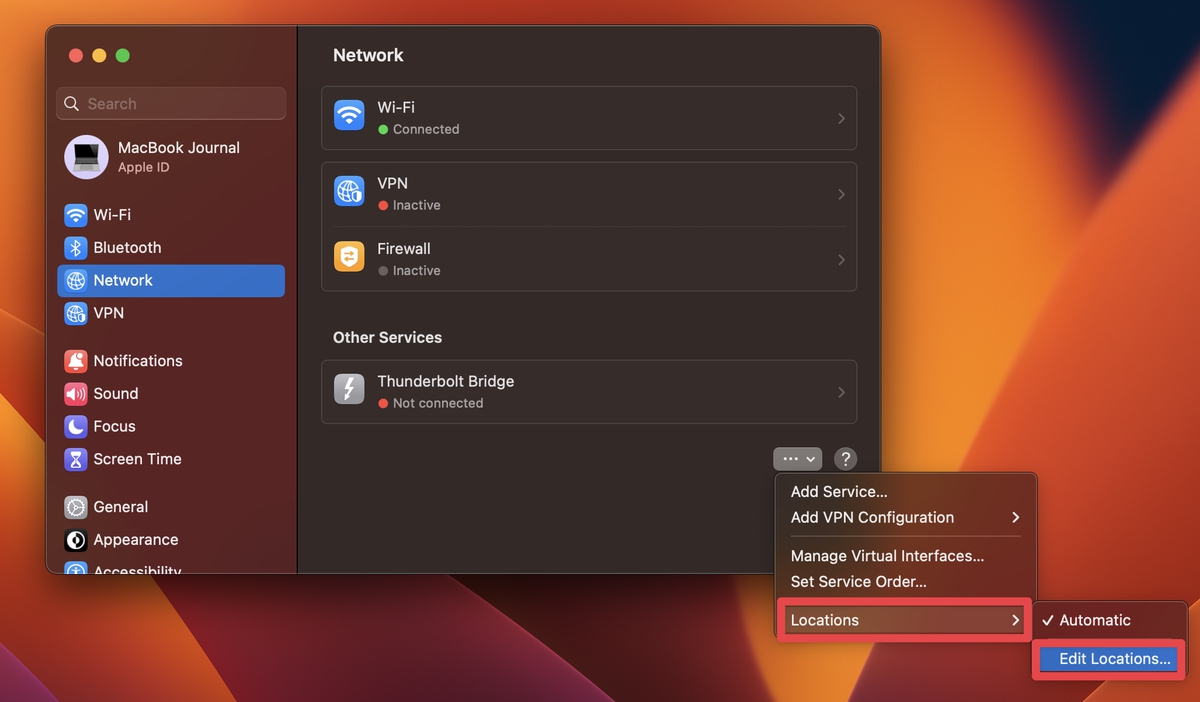Expand the Add VPN Configuration submenu
The width and height of the screenshot is (1200, 702).
pos(871,518)
